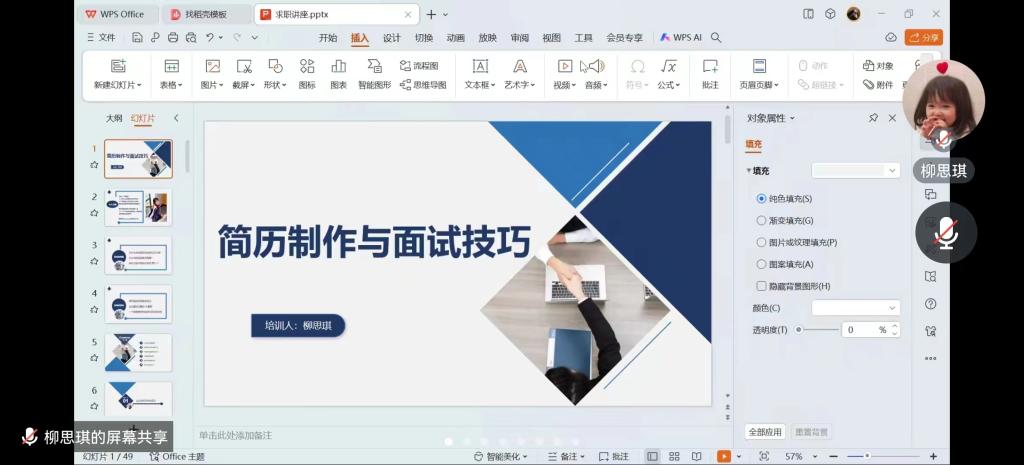1024x465 pixels.
Task: Switch to the 设计 ribbon tab
Action: pyautogui.click(x=391, y=38)
